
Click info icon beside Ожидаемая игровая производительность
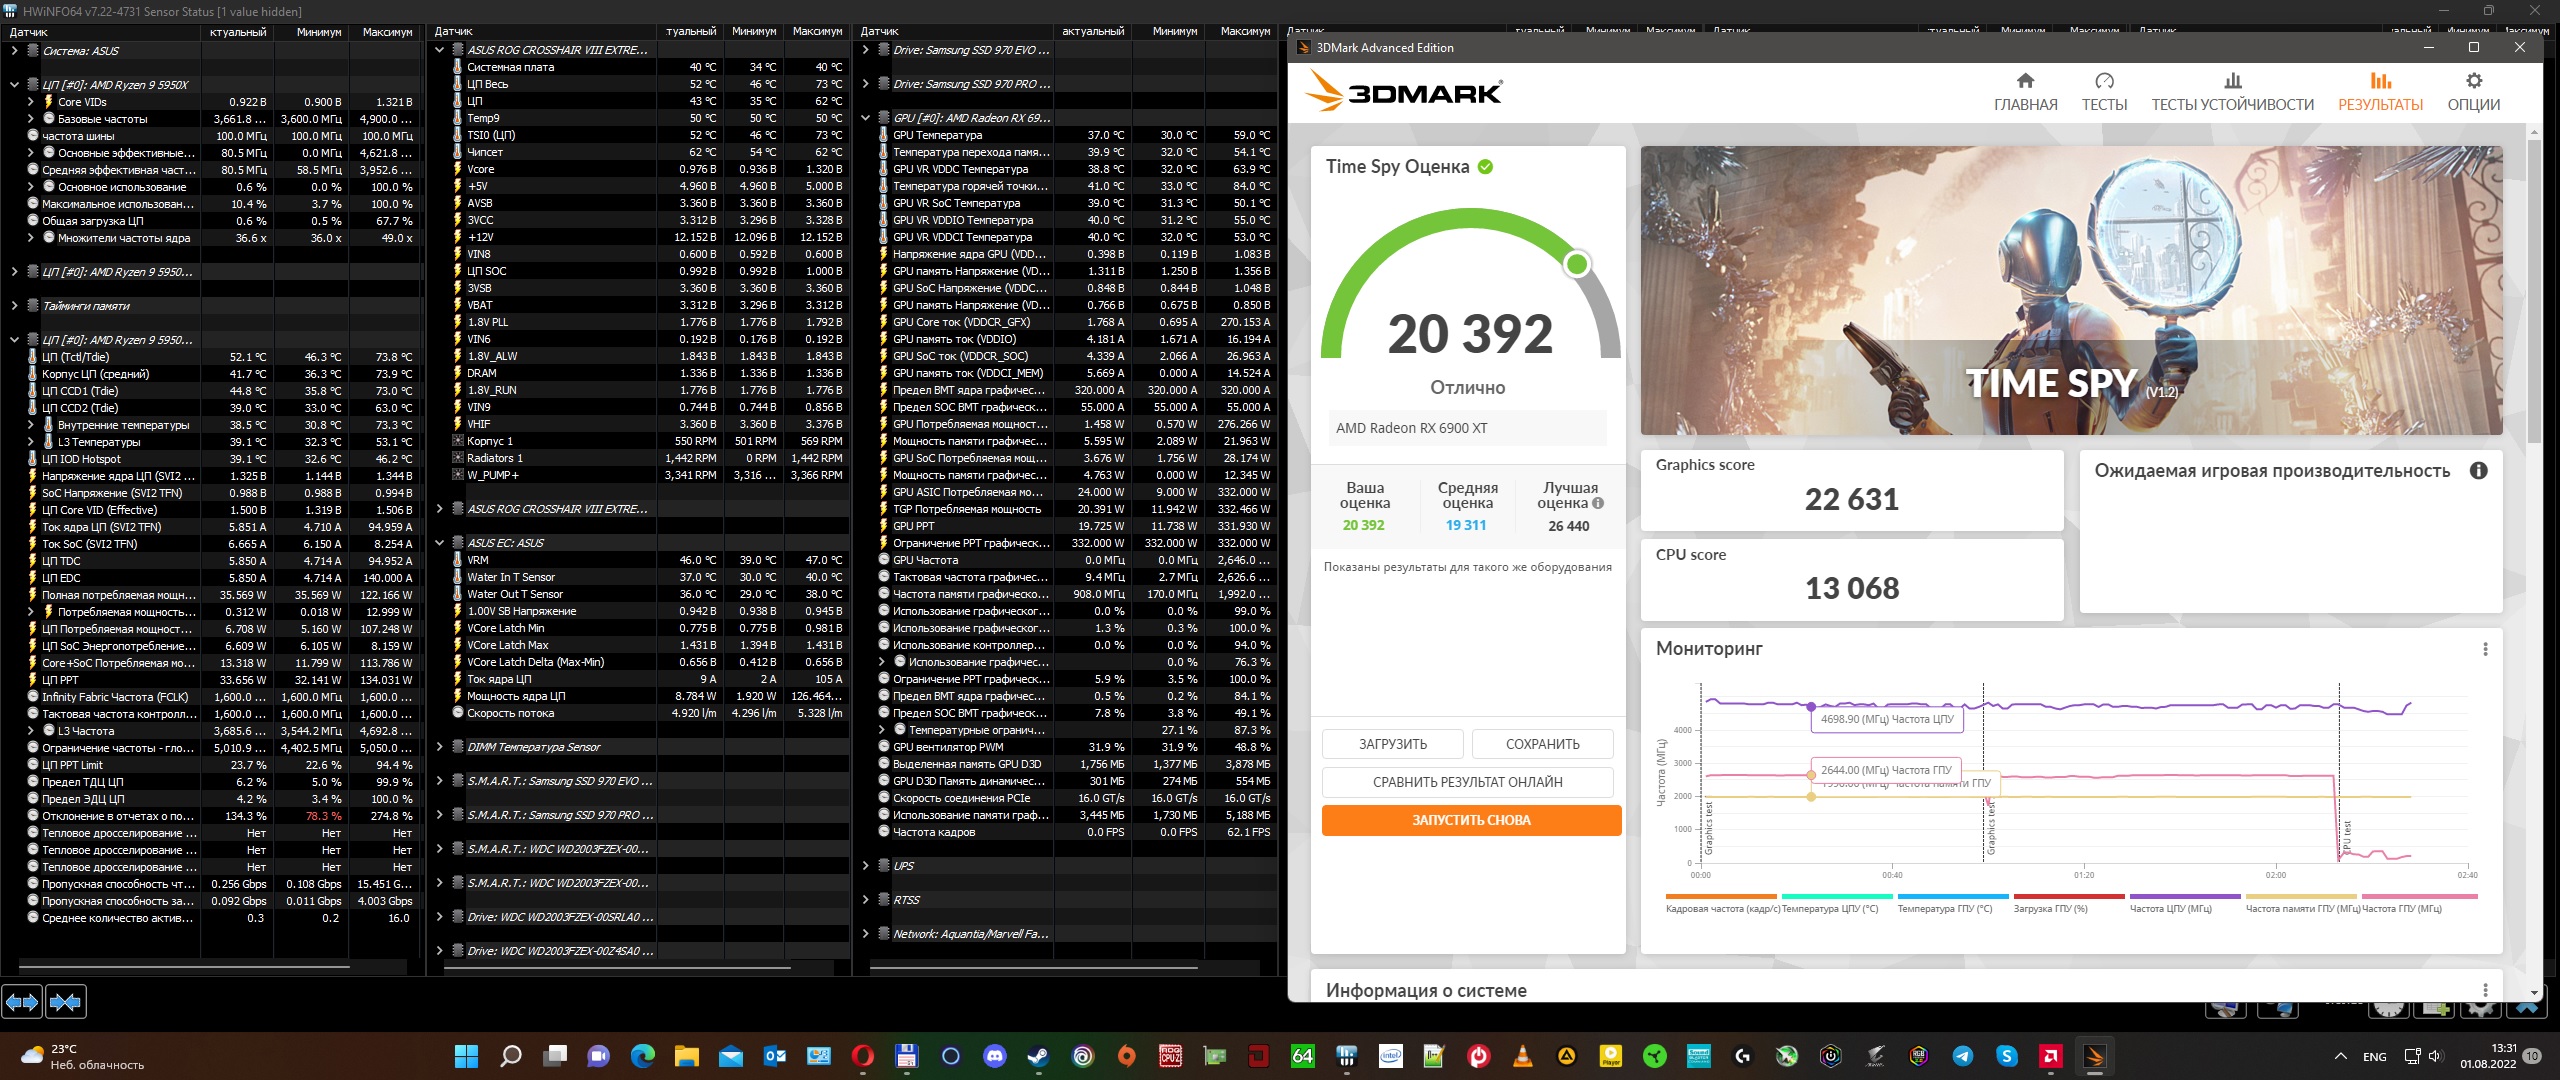[2478, 471]
